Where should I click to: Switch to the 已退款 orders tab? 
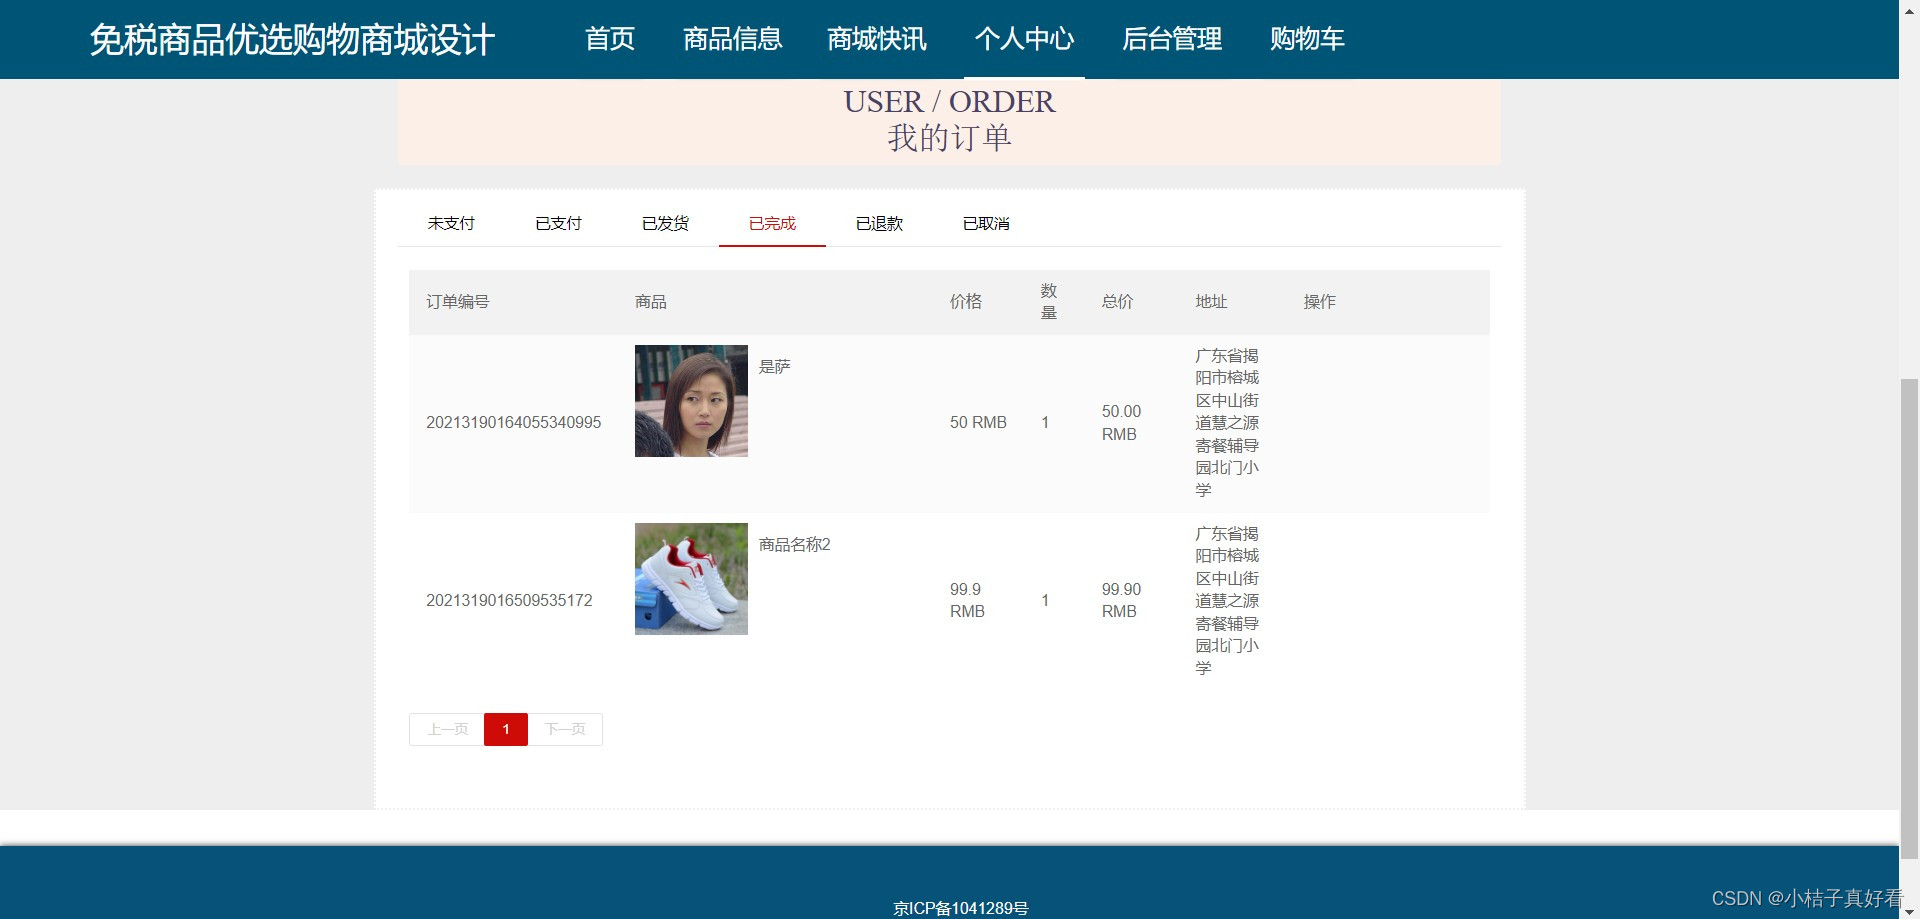pos(879,223)
